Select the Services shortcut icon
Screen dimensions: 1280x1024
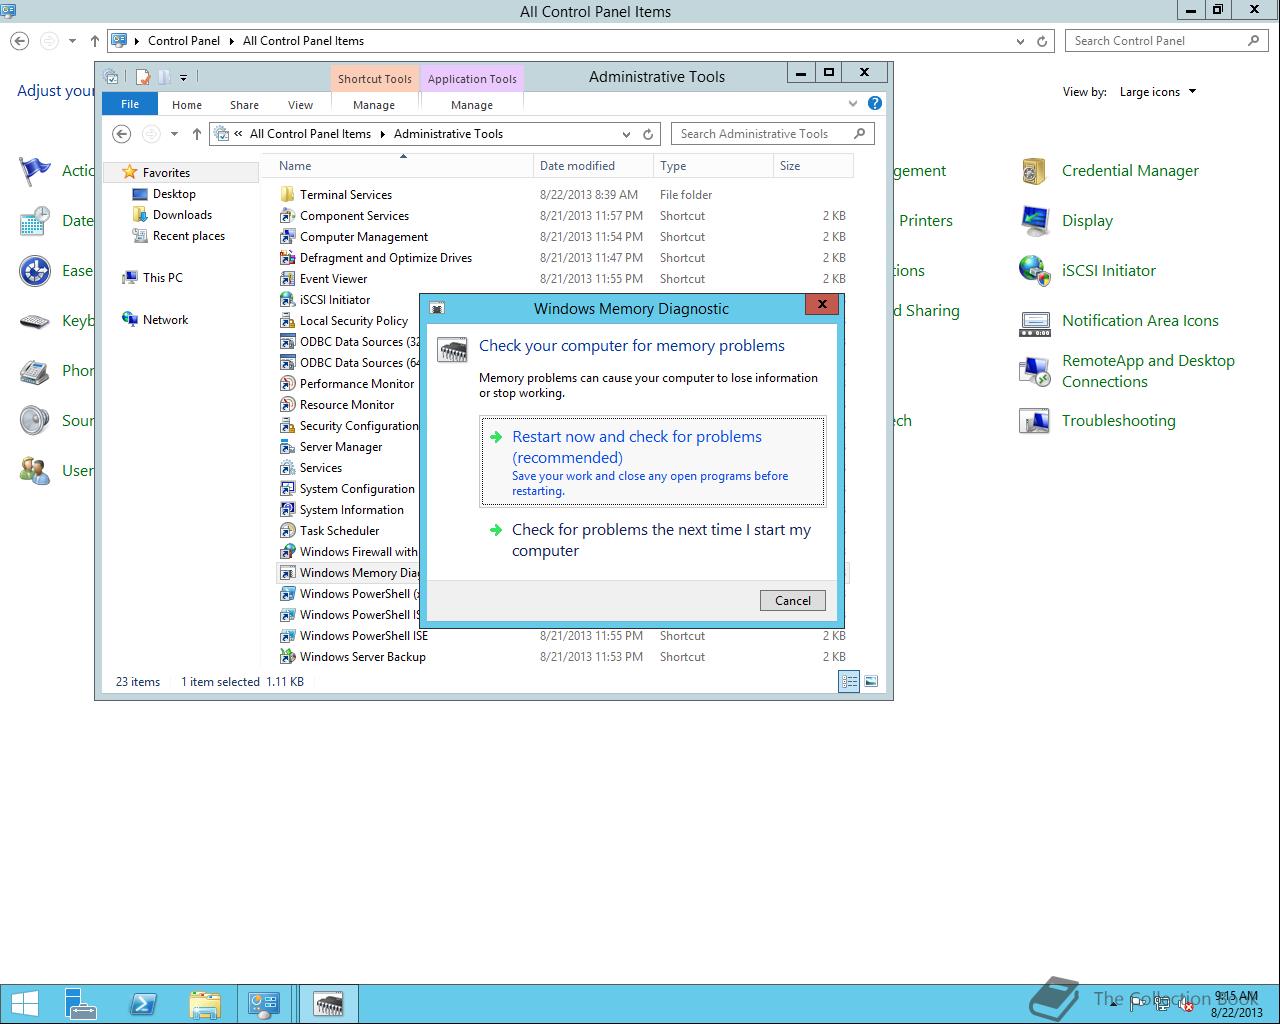pos(287,468)
